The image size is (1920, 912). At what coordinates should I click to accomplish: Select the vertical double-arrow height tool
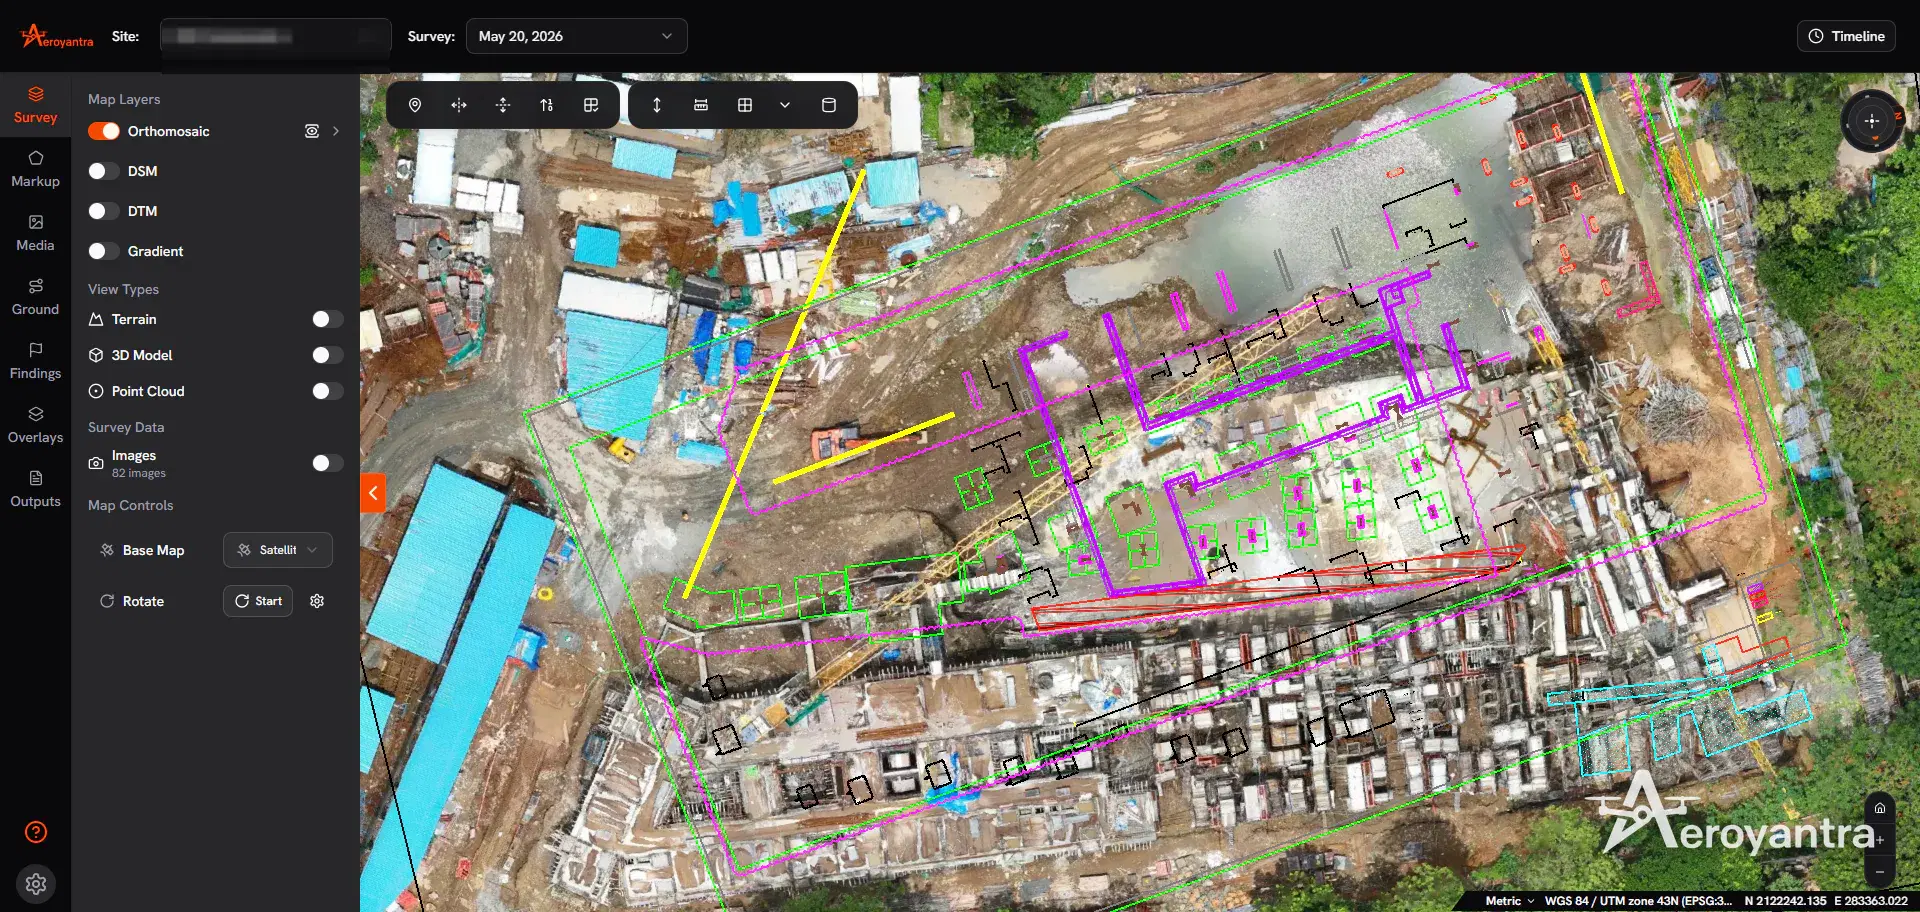coord(657,105)
